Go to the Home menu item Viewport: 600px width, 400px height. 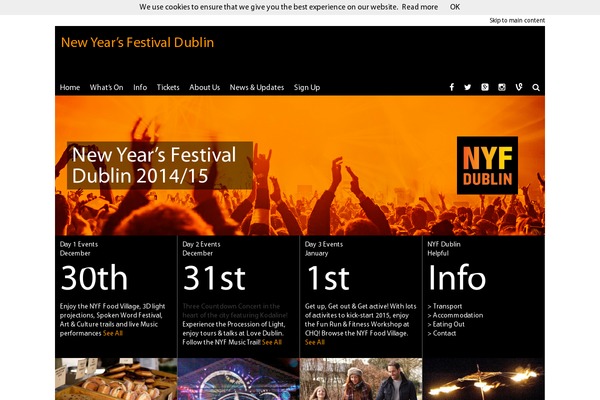70,87
